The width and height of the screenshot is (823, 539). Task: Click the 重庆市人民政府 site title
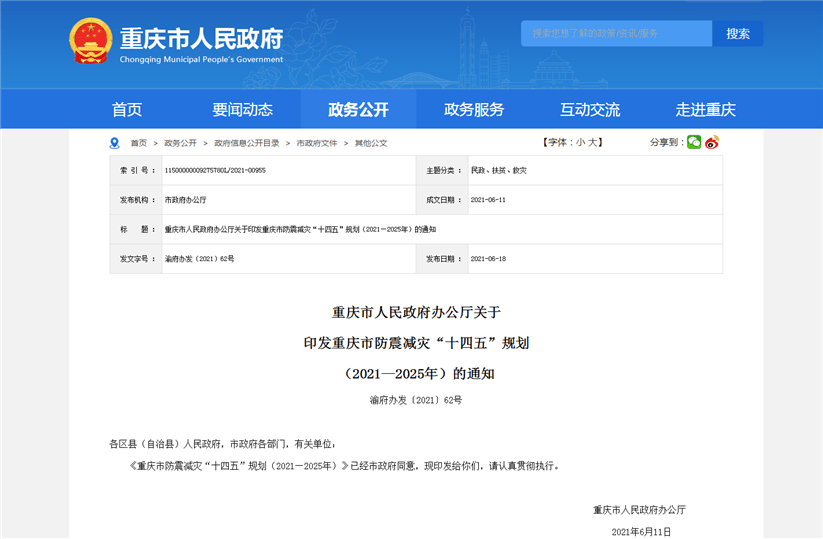[x=201, y=38]
